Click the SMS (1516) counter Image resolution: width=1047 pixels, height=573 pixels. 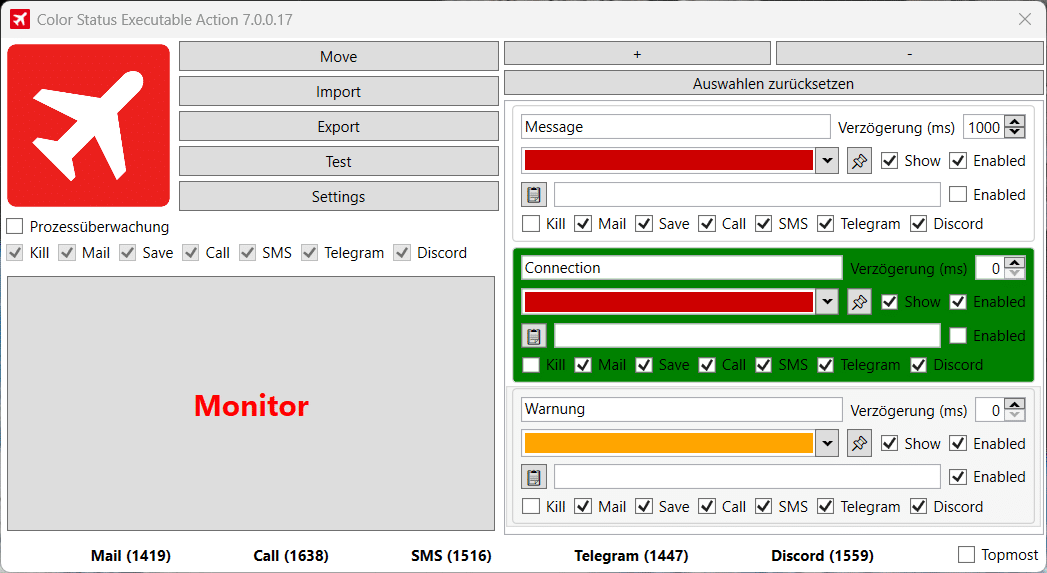coord(451,556)
